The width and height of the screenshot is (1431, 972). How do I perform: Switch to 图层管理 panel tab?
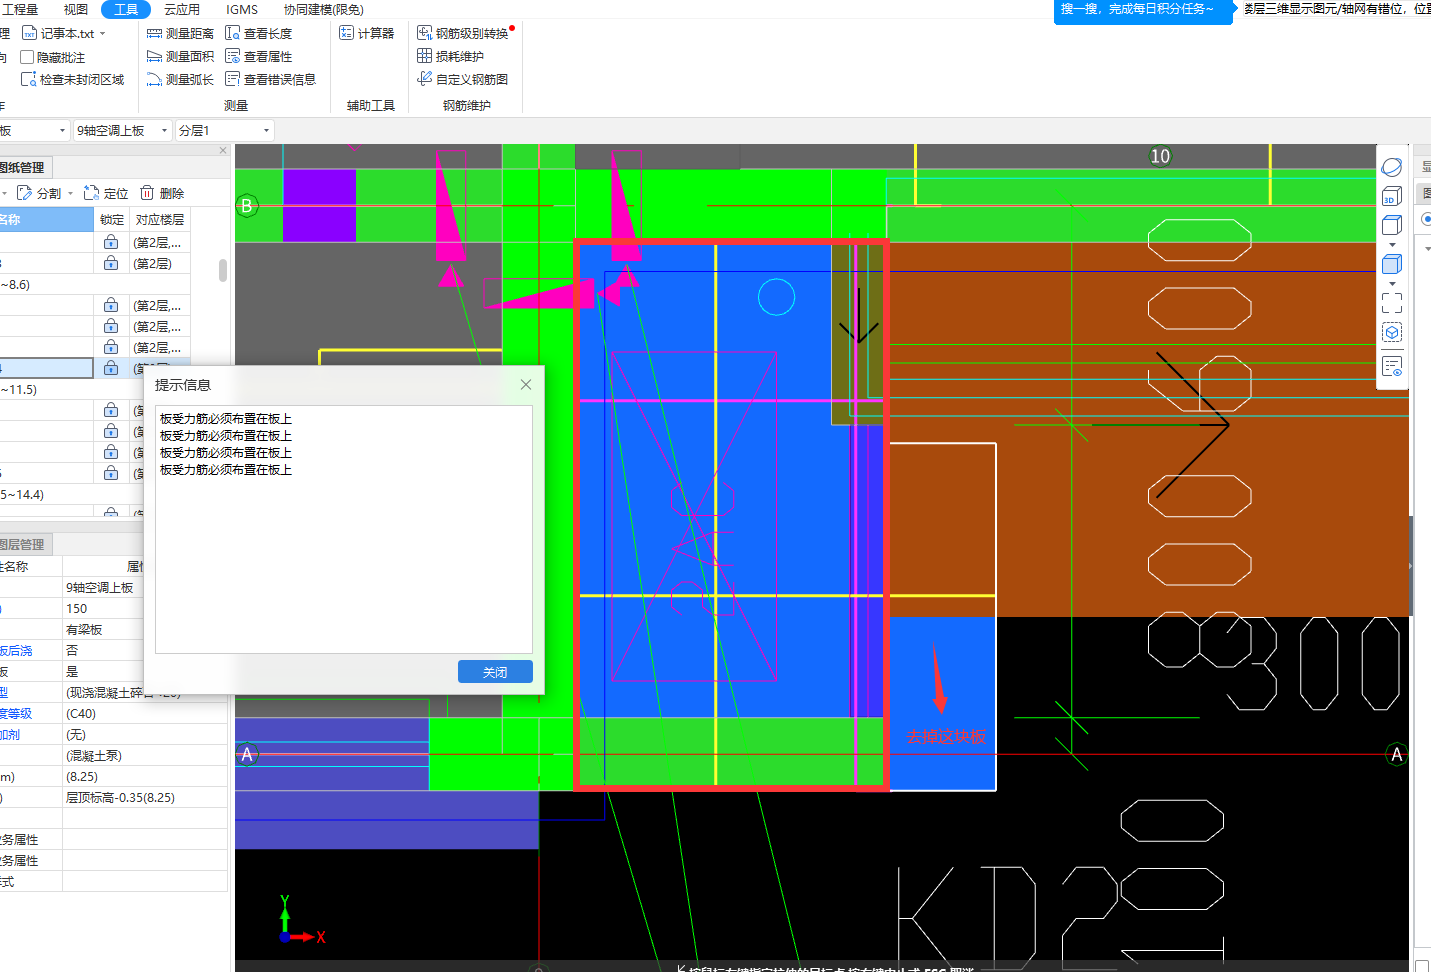(24, 544)
